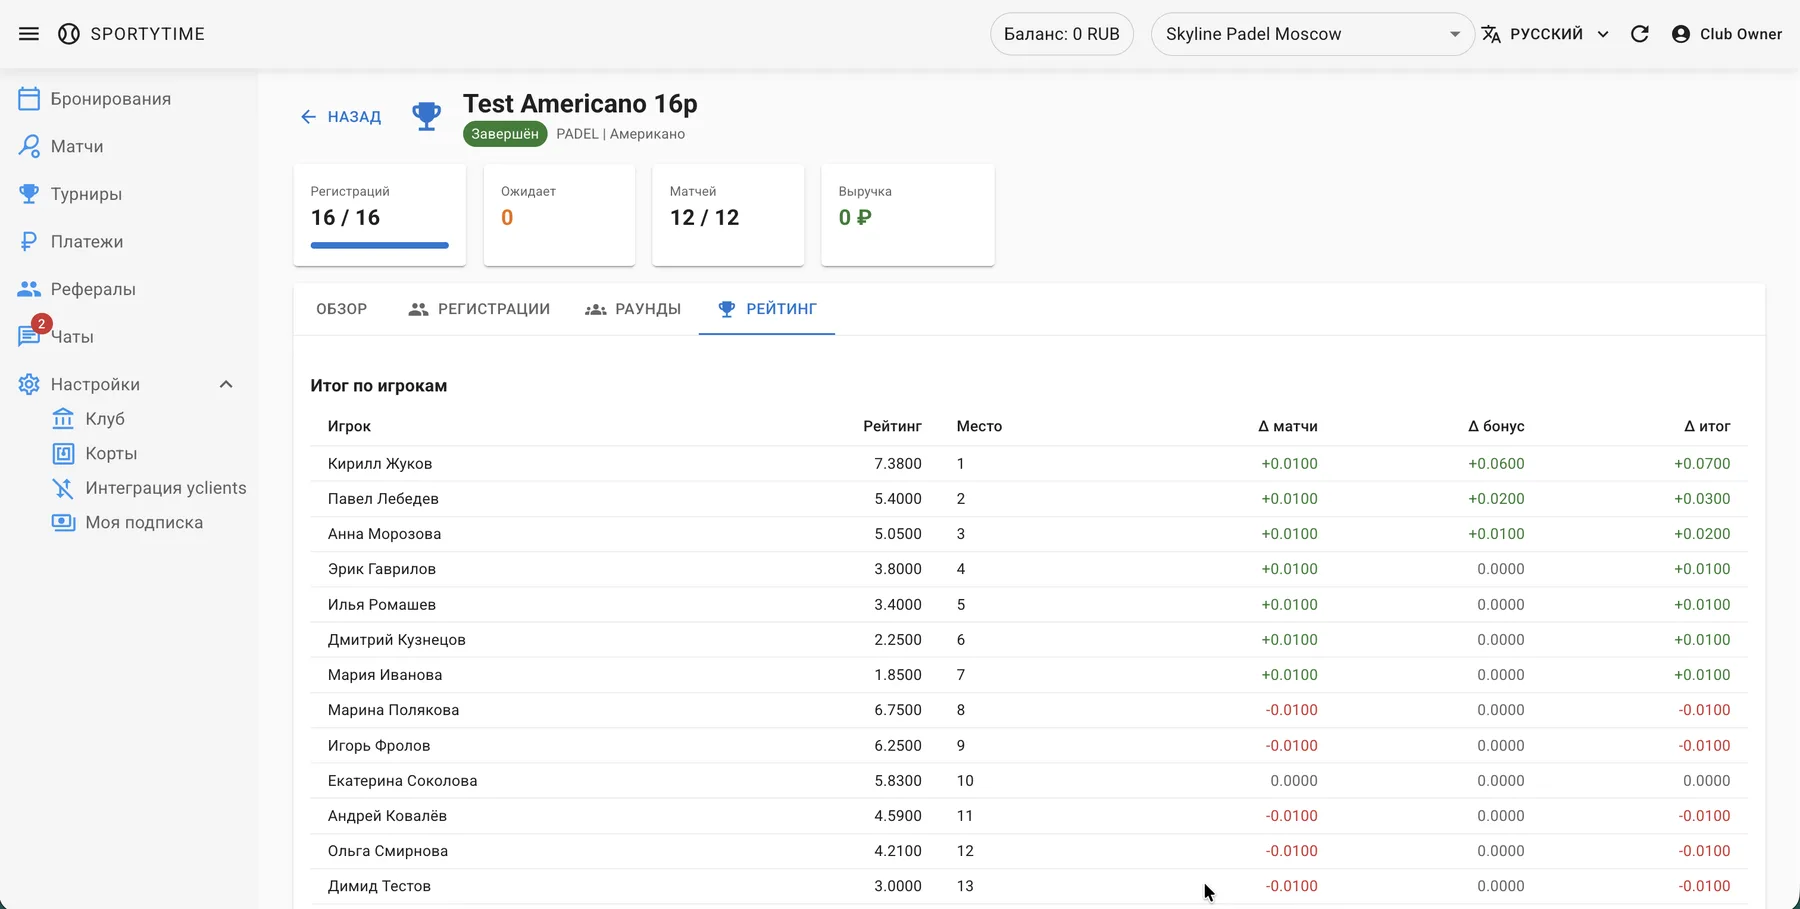
Task: Click the SportyTime logo icon
Action: pyautogui.click(x=69, y=34)
